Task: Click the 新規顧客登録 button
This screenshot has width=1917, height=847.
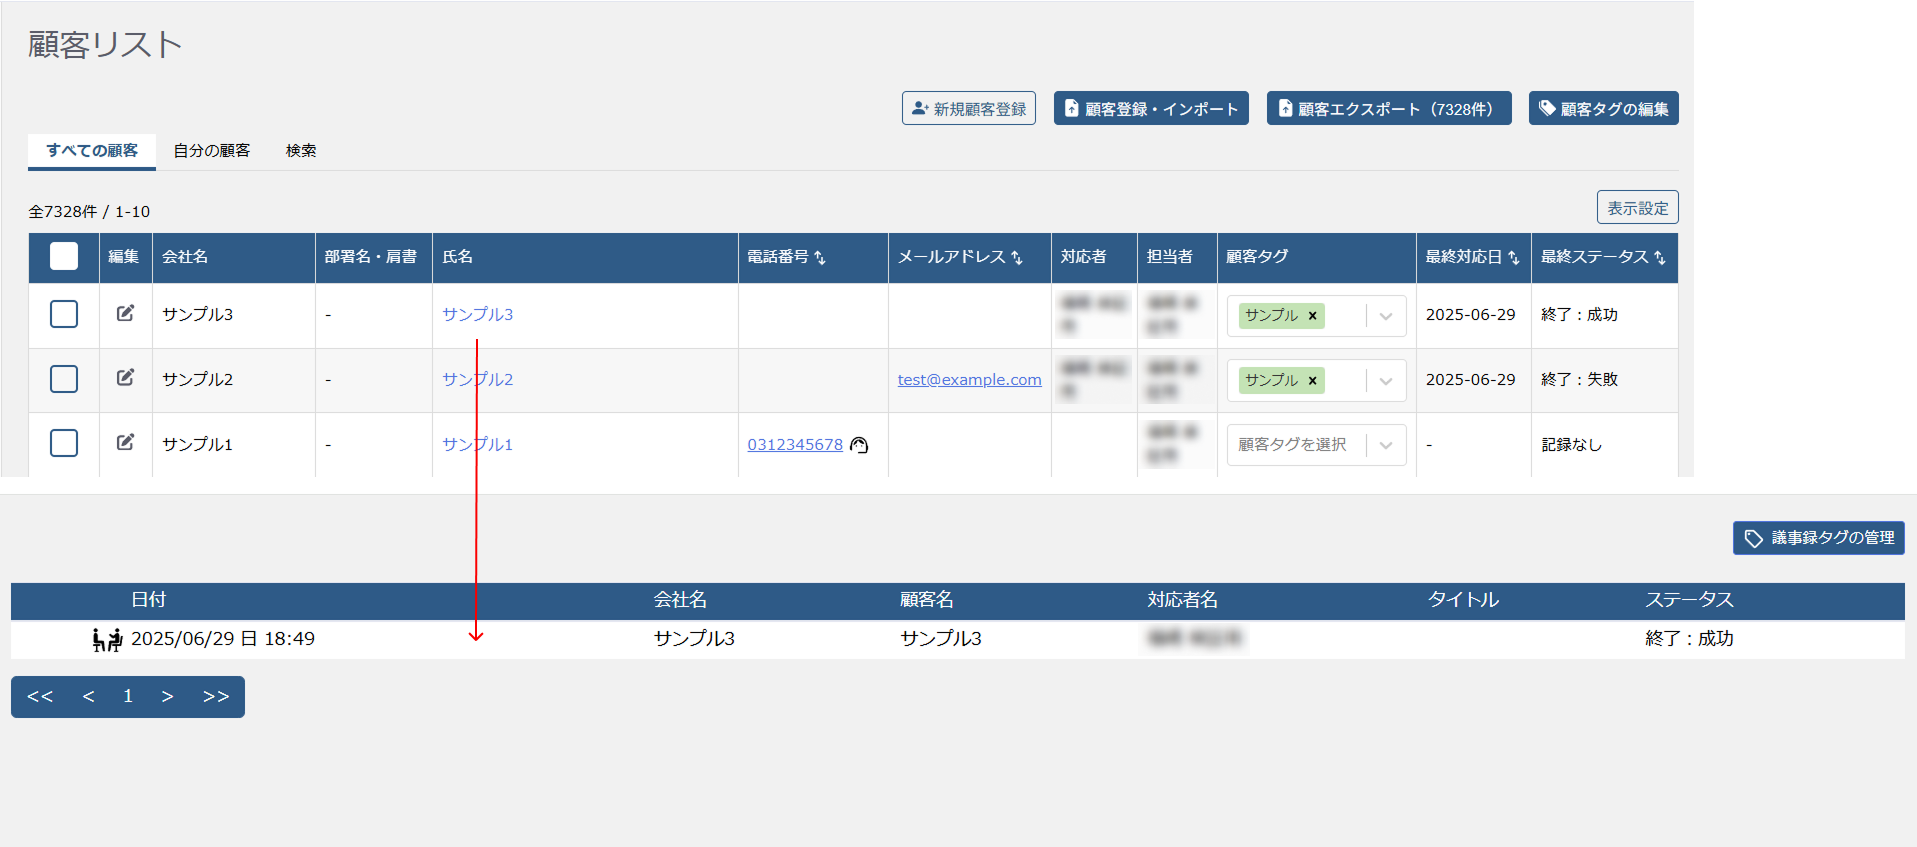Action: [968, 109]
